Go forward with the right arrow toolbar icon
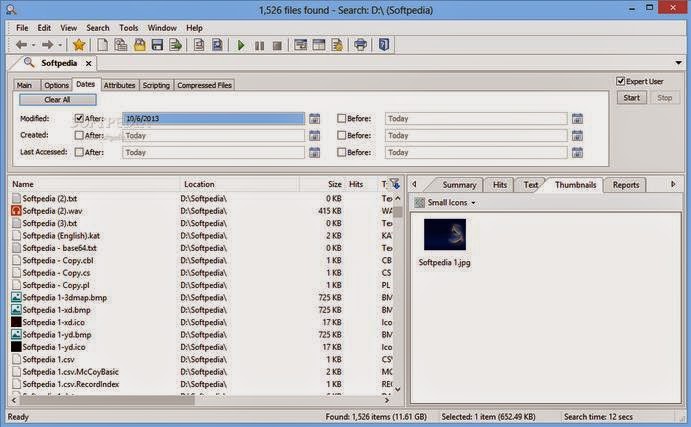 [x=47, y=45]
